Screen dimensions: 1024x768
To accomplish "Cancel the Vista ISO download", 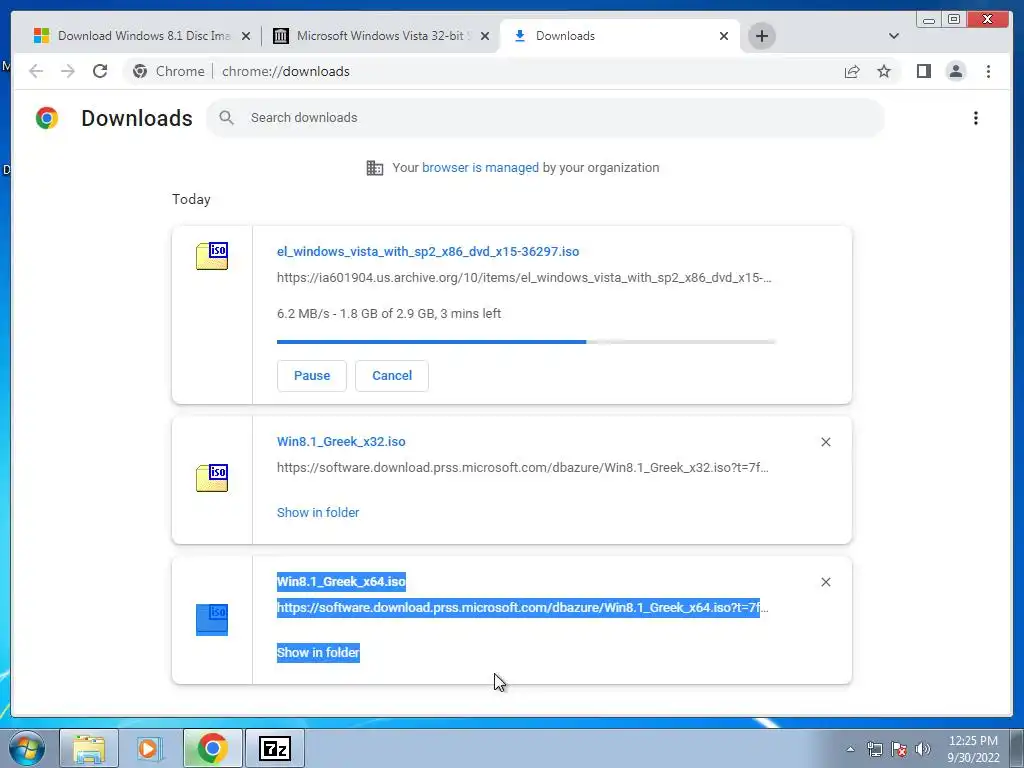I will [x=392, y=376].
